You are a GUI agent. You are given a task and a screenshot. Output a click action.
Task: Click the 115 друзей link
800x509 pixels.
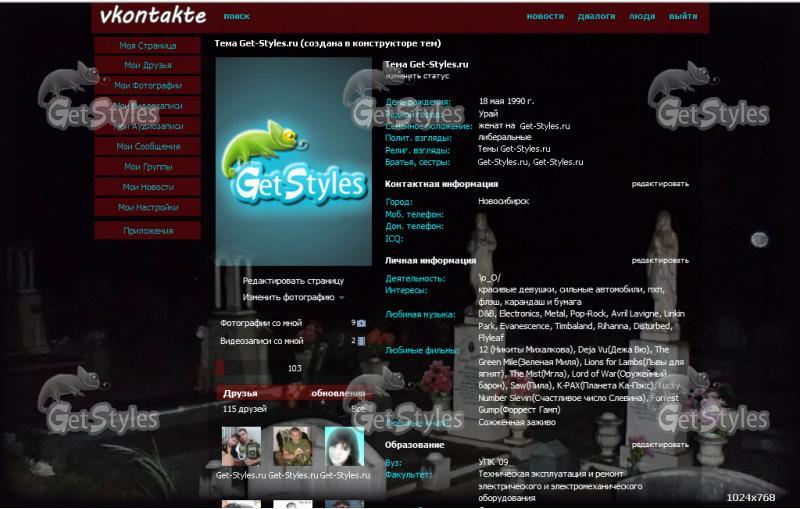coord(244,409)
